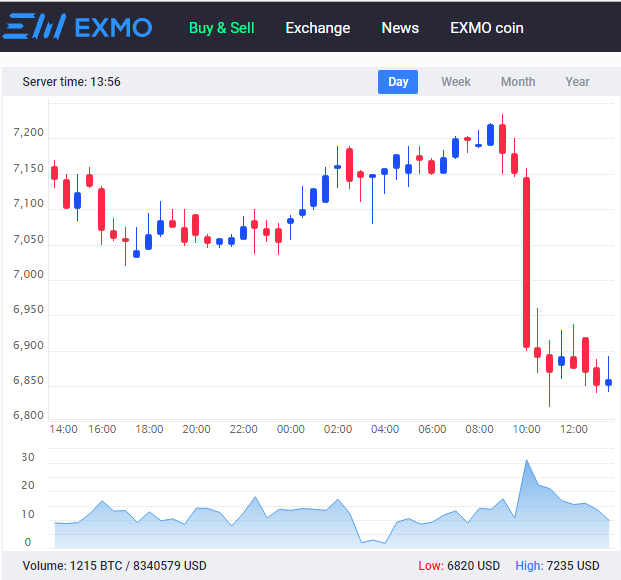Click the 7,000 price axis label
621x580 pixels.
pos(29,275)
